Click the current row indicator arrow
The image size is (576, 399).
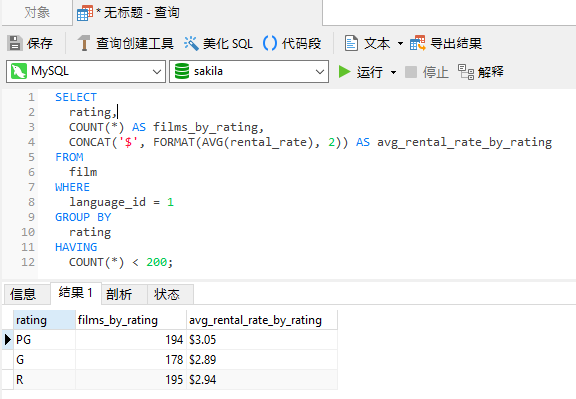coord(8,339)
